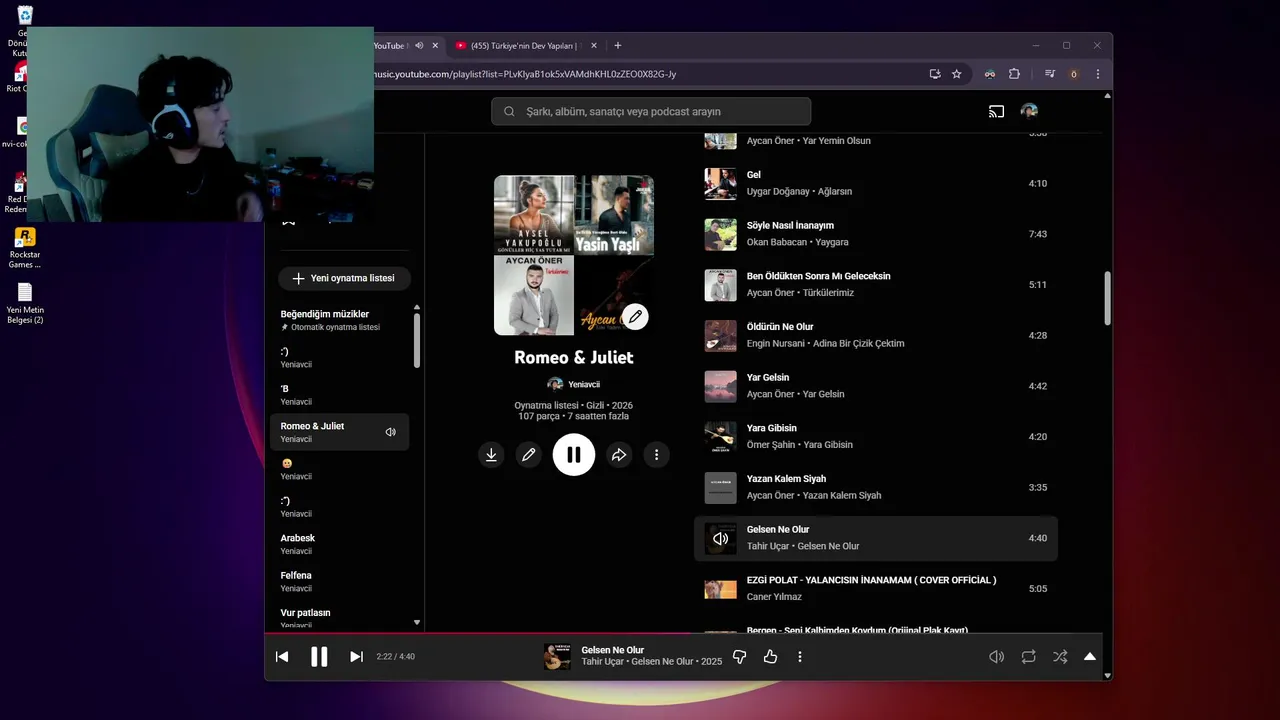The height and width of the screenshot is (720, 1280).
Task: Open Chrome extensions puzzle icon
Action: click(x=1014, y=74)
